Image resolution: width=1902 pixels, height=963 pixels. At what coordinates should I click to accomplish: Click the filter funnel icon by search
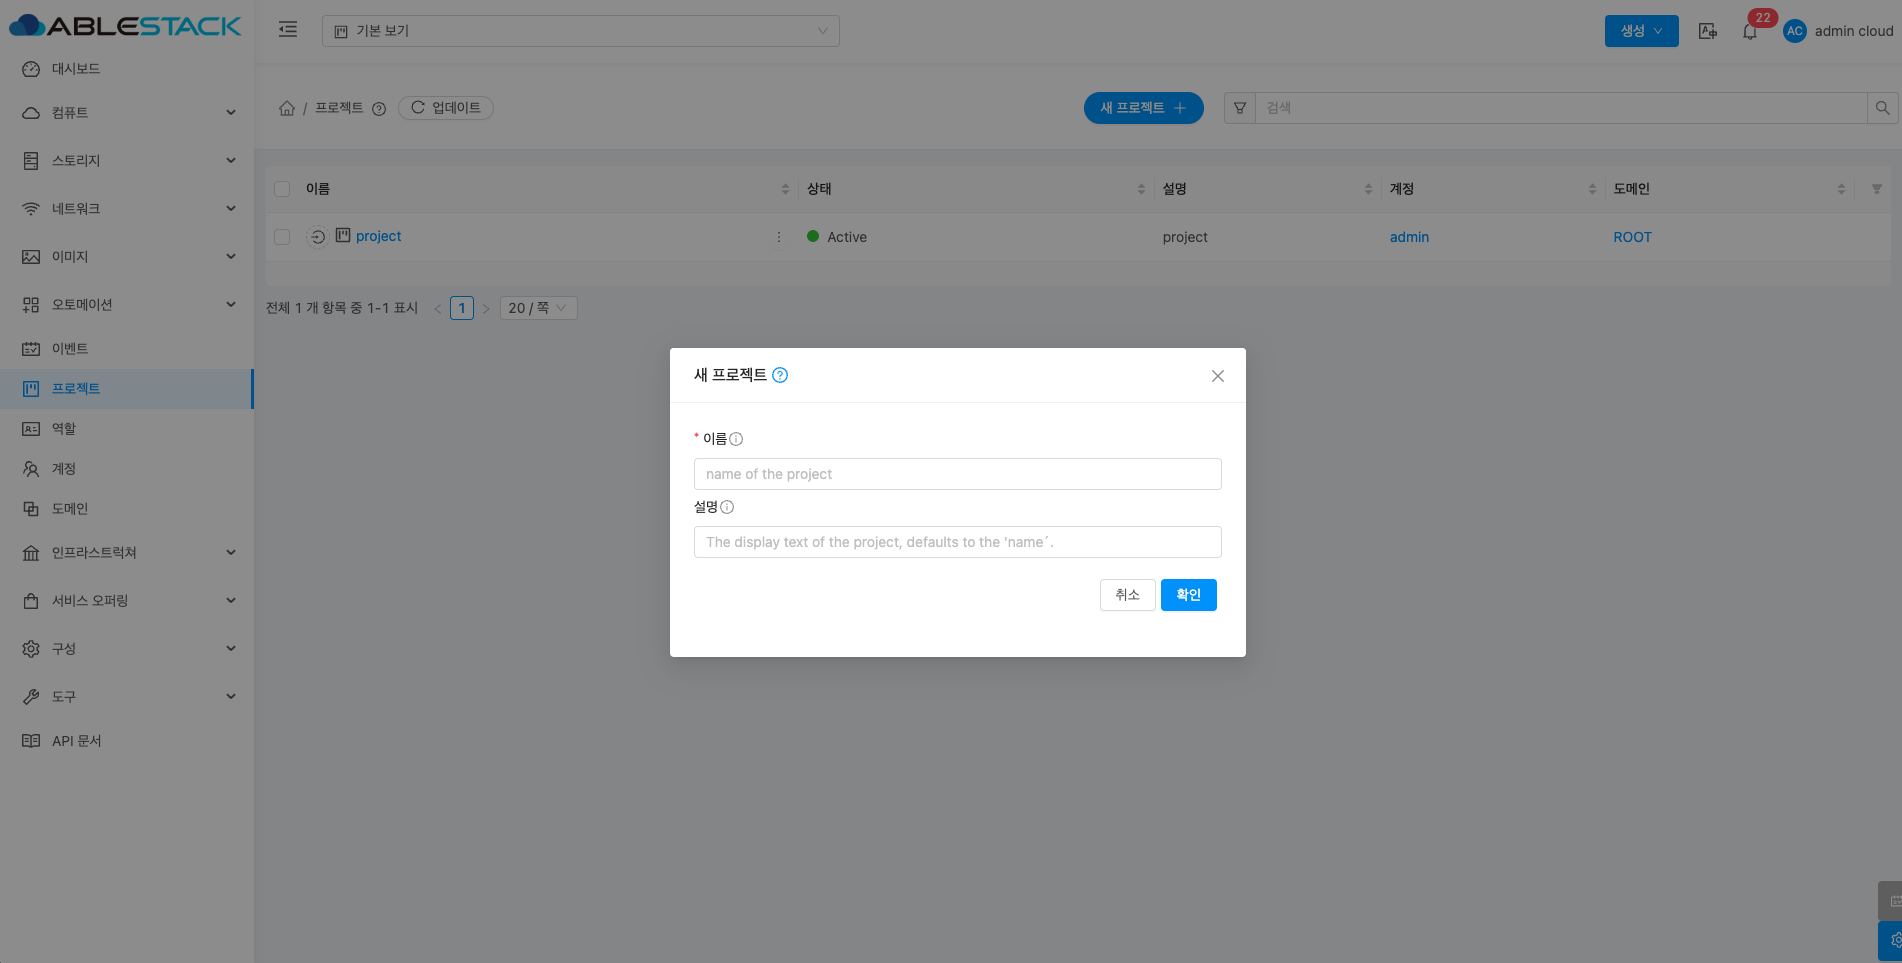coord(1240,108)
